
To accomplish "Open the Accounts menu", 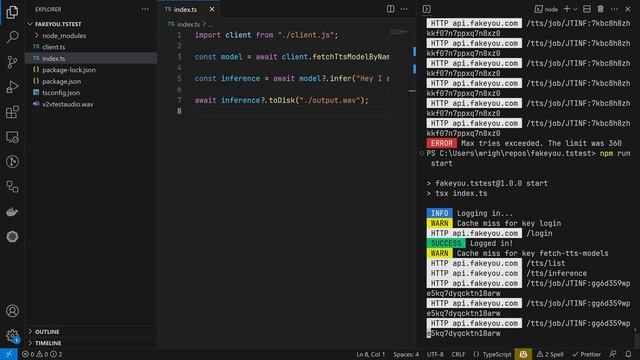I will (x=12, y=311).
